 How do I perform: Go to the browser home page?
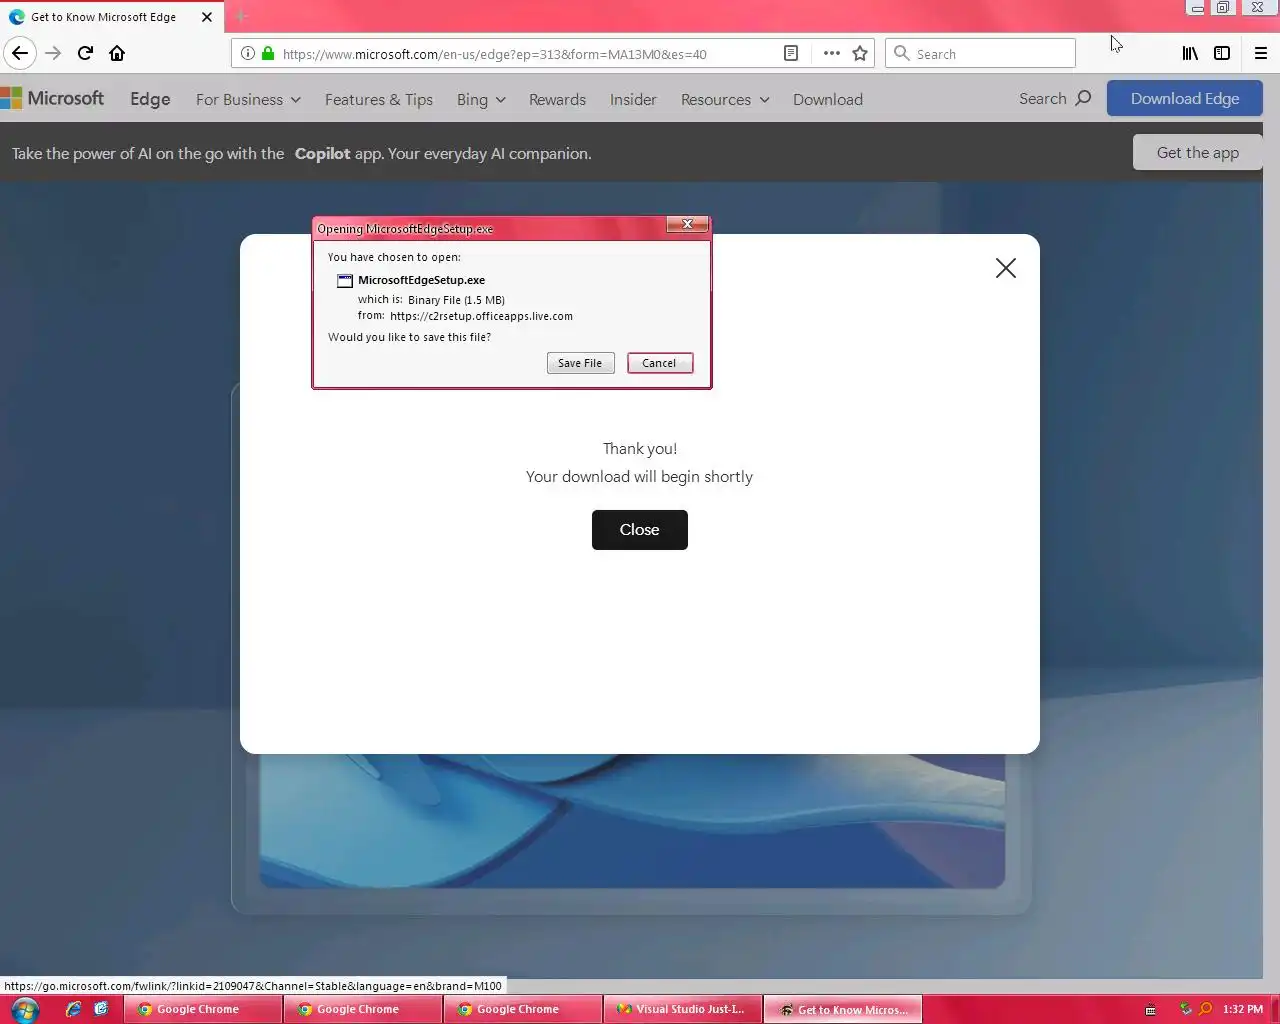(117, 53)
